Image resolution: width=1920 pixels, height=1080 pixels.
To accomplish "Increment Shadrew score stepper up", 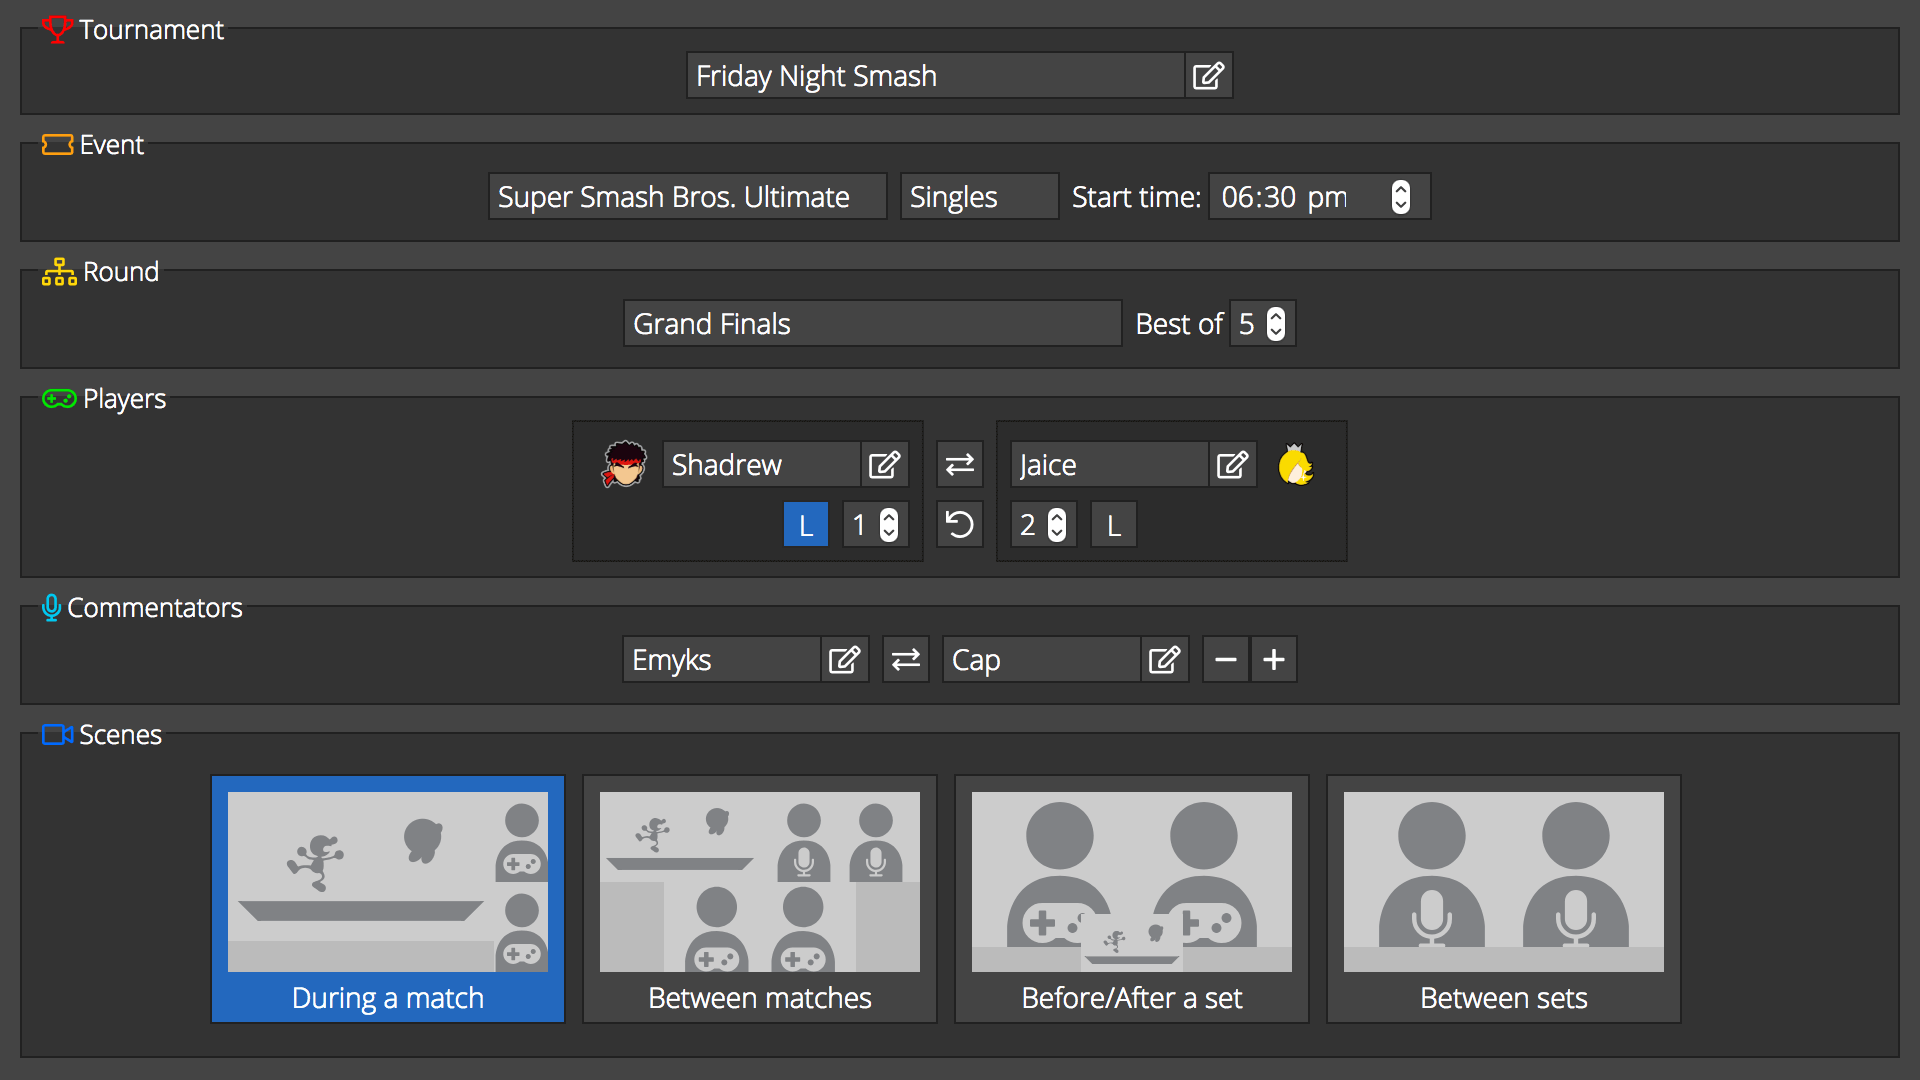I will pyautogui.click(x=889, y=517).
